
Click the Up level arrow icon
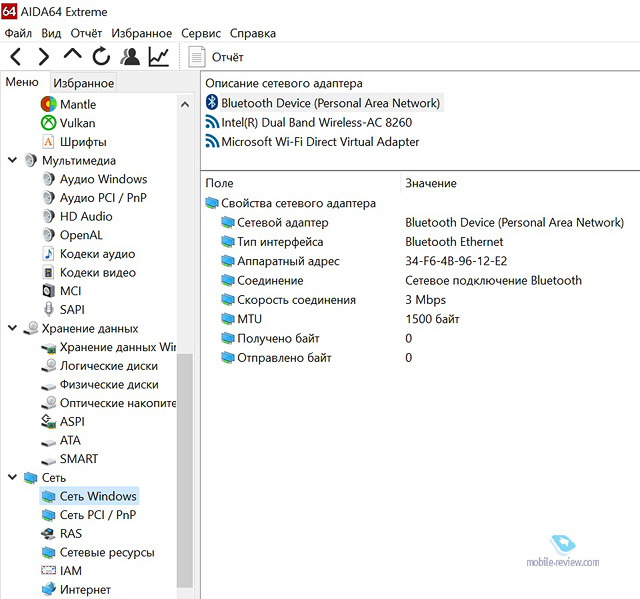coord(73,57)
